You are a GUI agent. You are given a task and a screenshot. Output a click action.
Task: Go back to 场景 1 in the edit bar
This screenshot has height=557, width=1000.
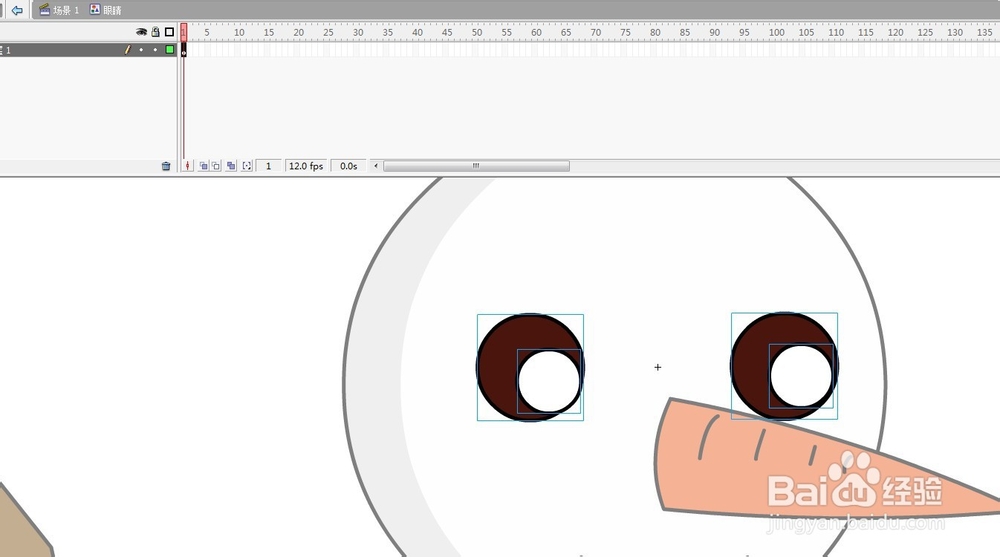[x=59, y=10]
